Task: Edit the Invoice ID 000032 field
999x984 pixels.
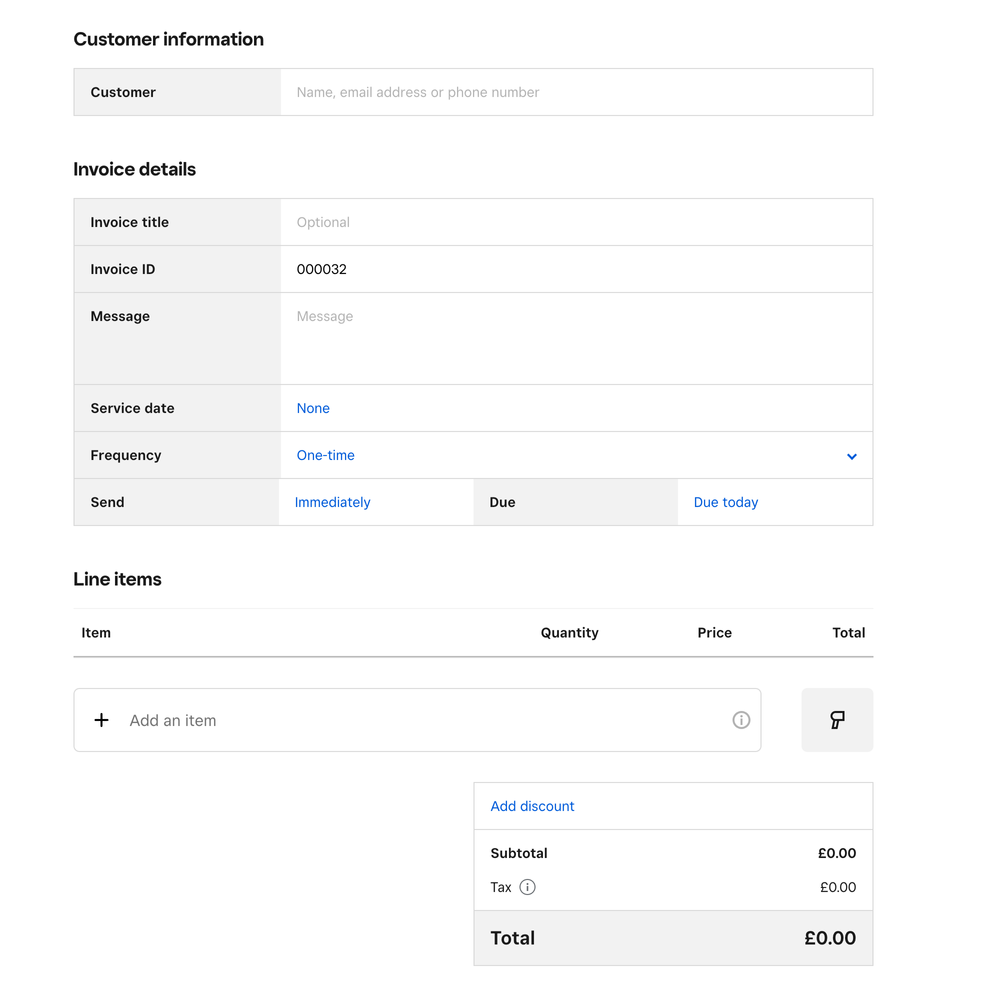Action: [x=575, y=269]
